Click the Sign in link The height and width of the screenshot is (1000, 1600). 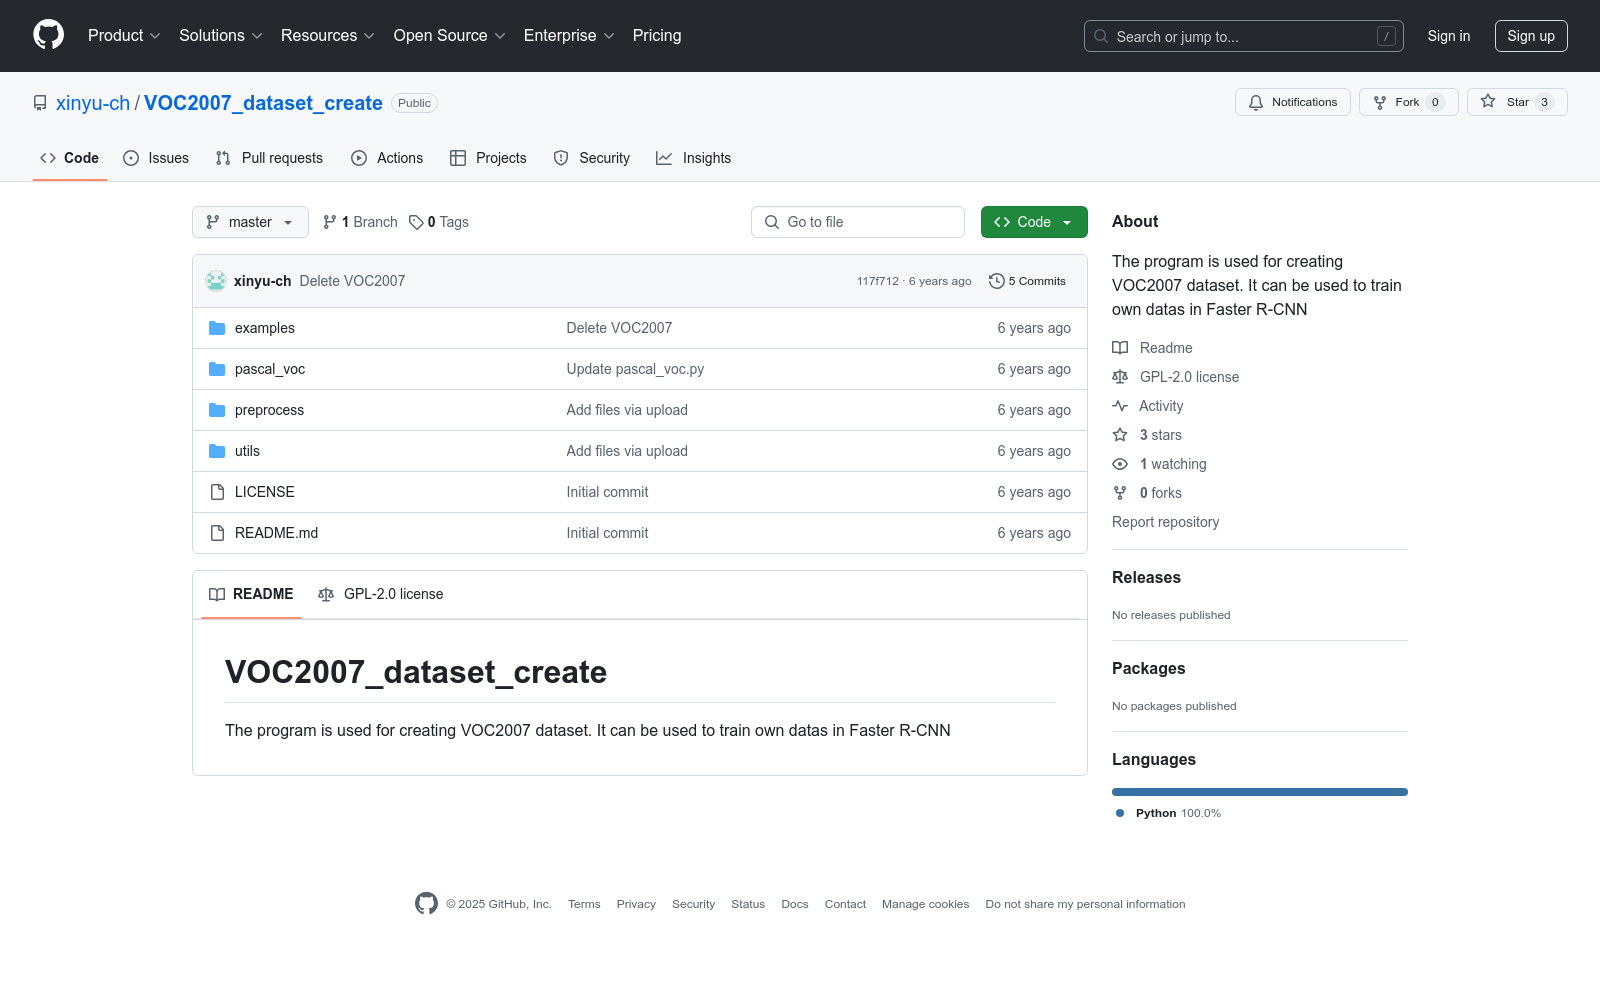(1448, 36)
